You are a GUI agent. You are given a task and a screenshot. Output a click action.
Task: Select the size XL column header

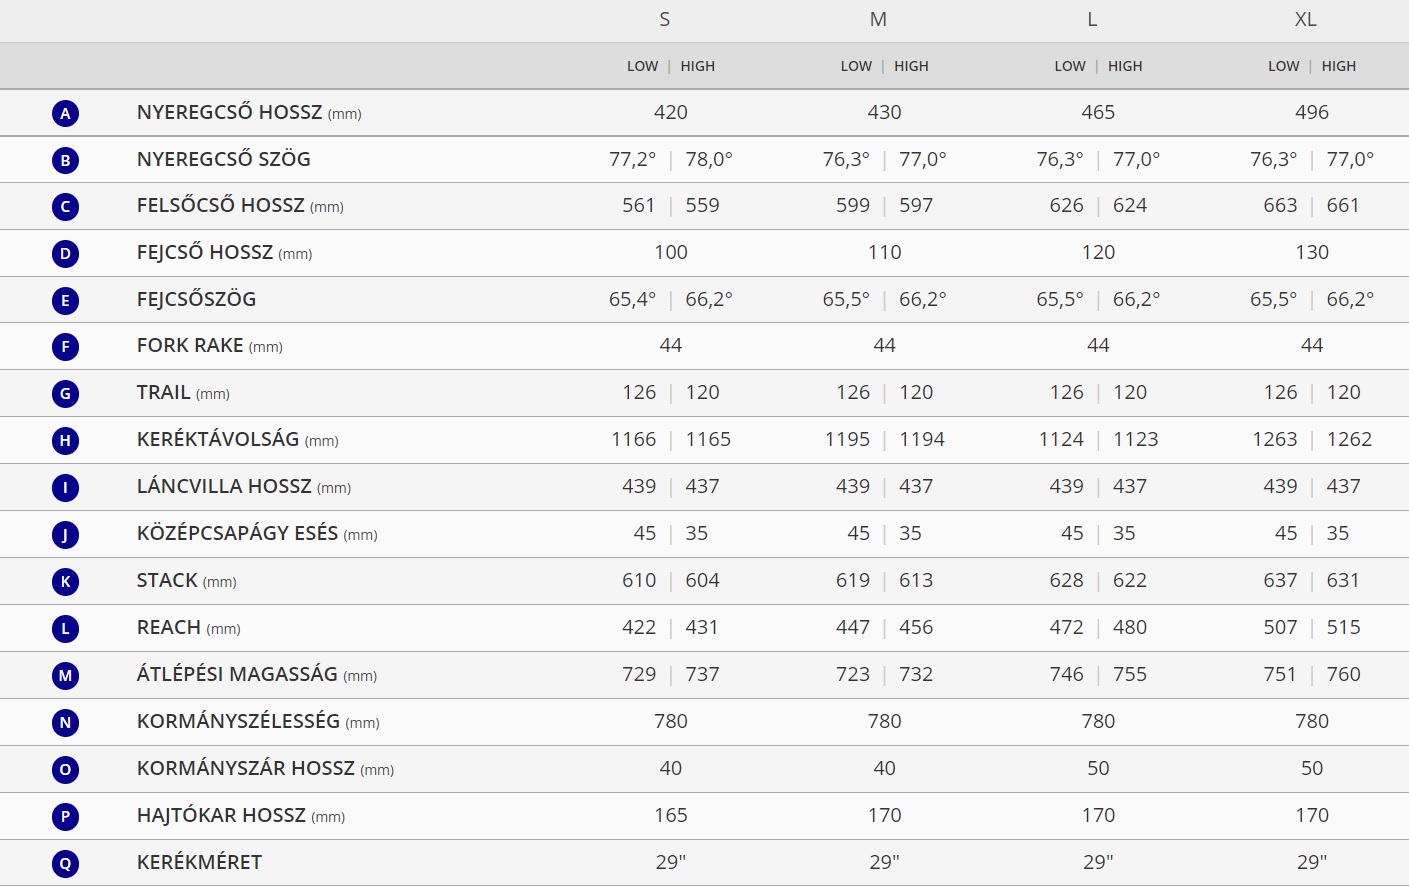[1306, 20]
